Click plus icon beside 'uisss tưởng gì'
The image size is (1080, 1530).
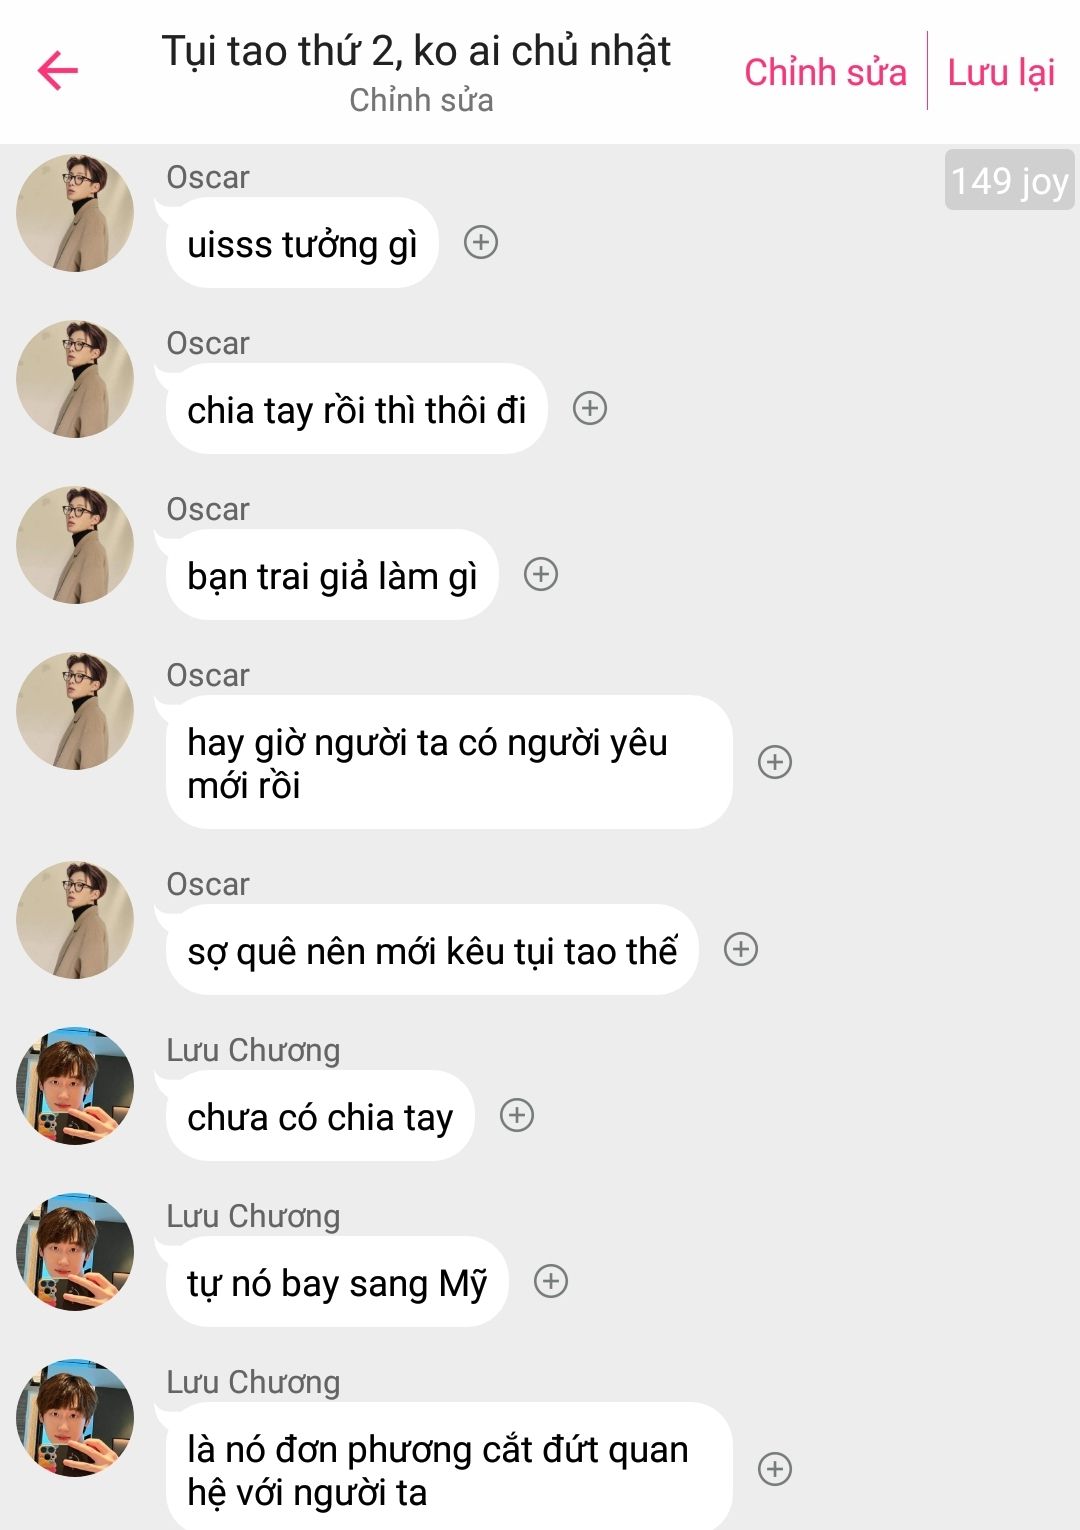[x=481, y=242]
